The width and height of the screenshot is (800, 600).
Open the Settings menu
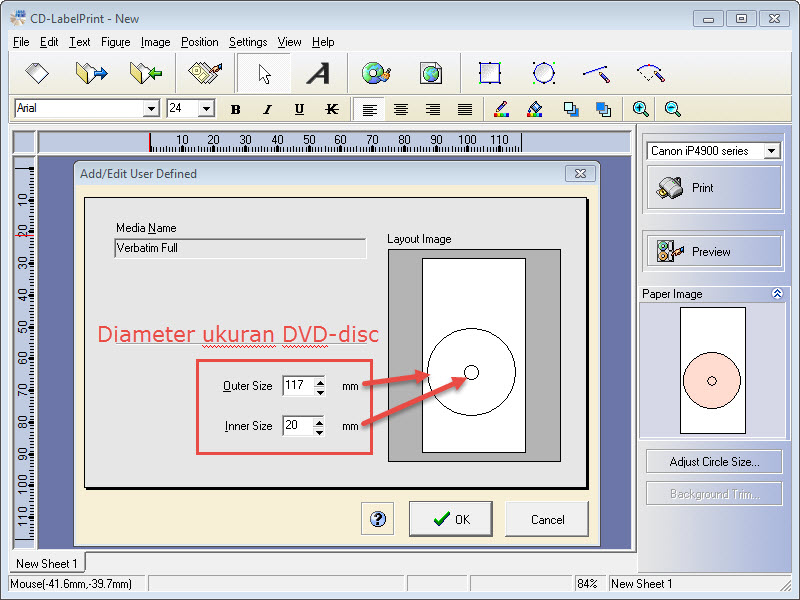pos(248,42)
